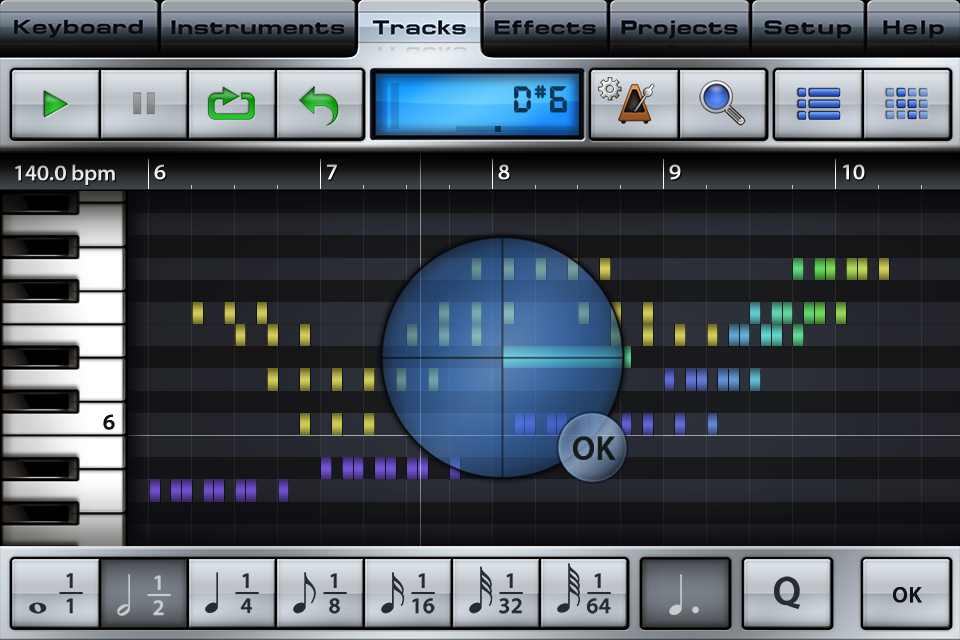This screenshot has height=640, width=960.
Task: Select eighth note 1/8 length
Action: coord(320,593)
